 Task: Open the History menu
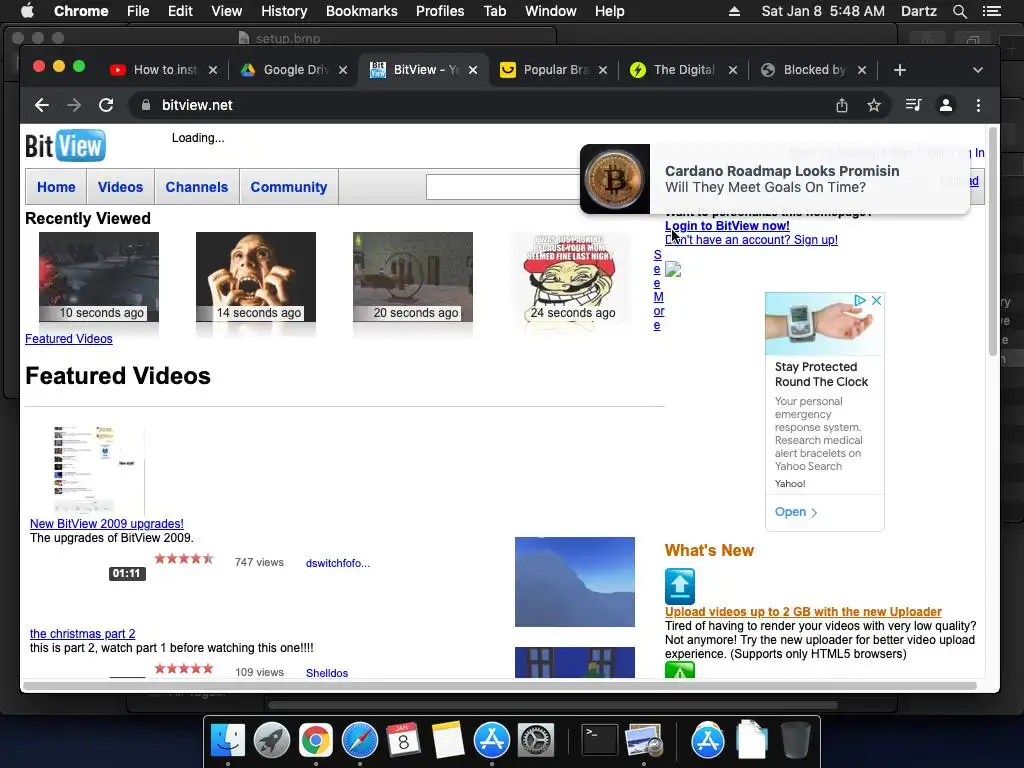284,11
